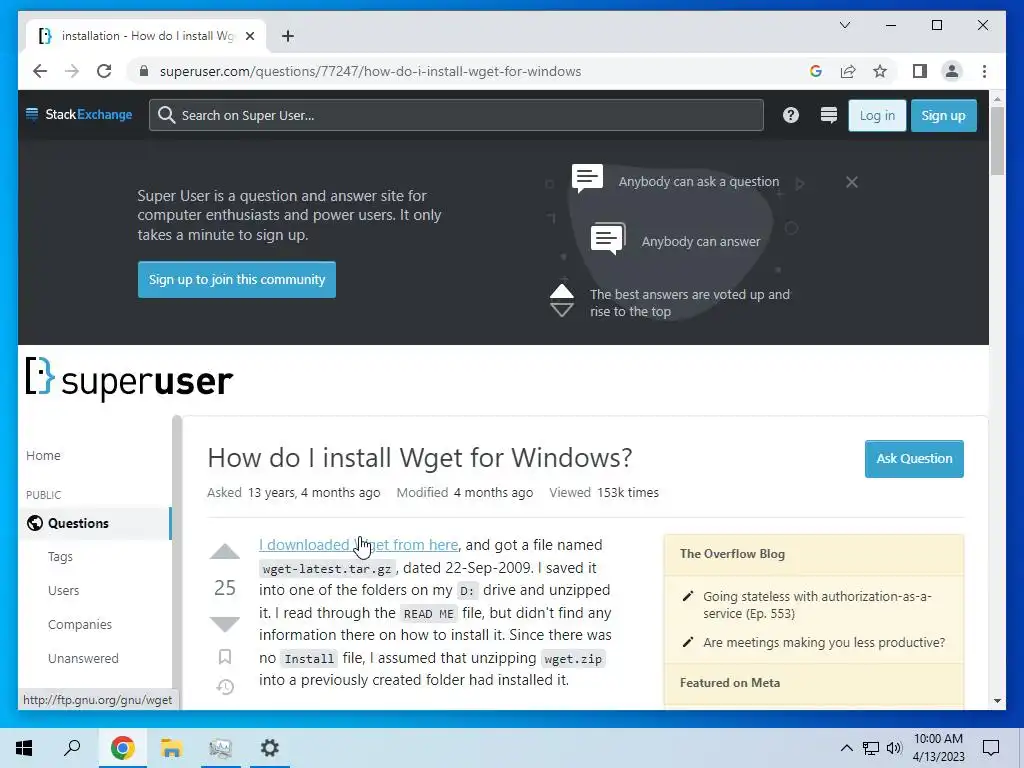Open Users in left sidebar
Image resolution: width=1024 pixels, height=768 pixels.
coord(63,590)
